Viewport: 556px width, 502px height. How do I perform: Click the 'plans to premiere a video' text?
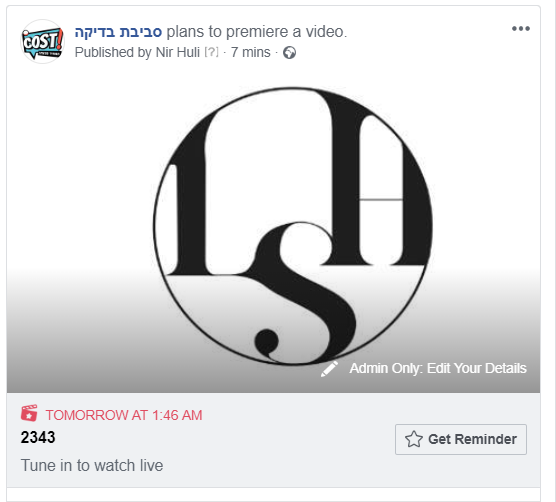[x=257, y=32]
